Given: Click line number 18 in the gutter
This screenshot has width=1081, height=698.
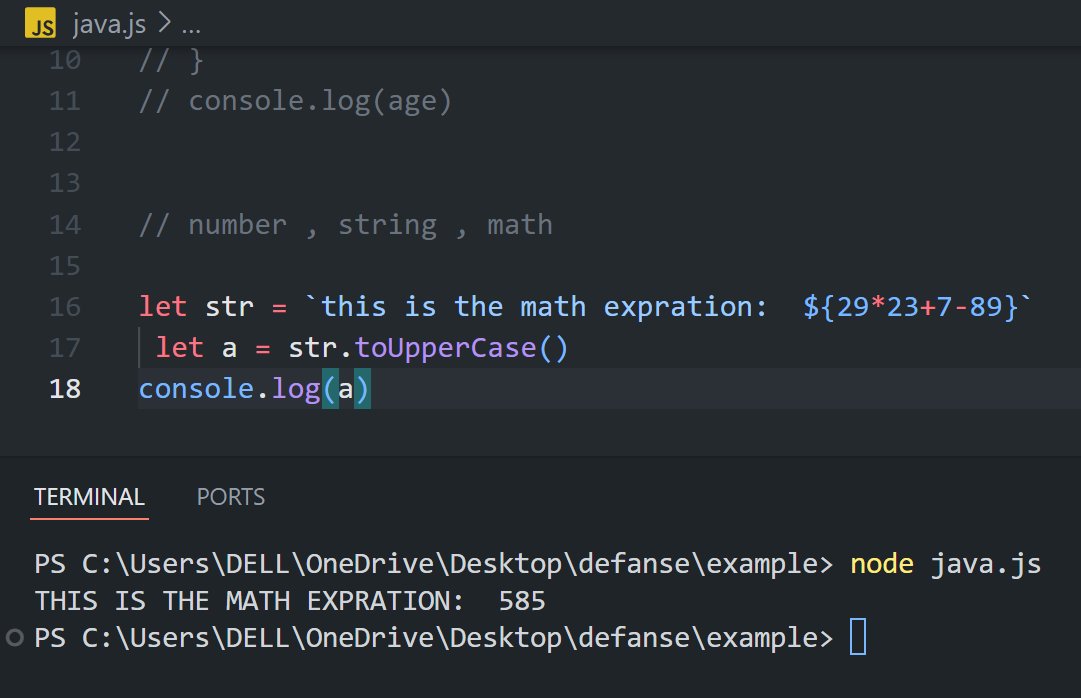Looking at the screenshot, I should pos(65,389).
